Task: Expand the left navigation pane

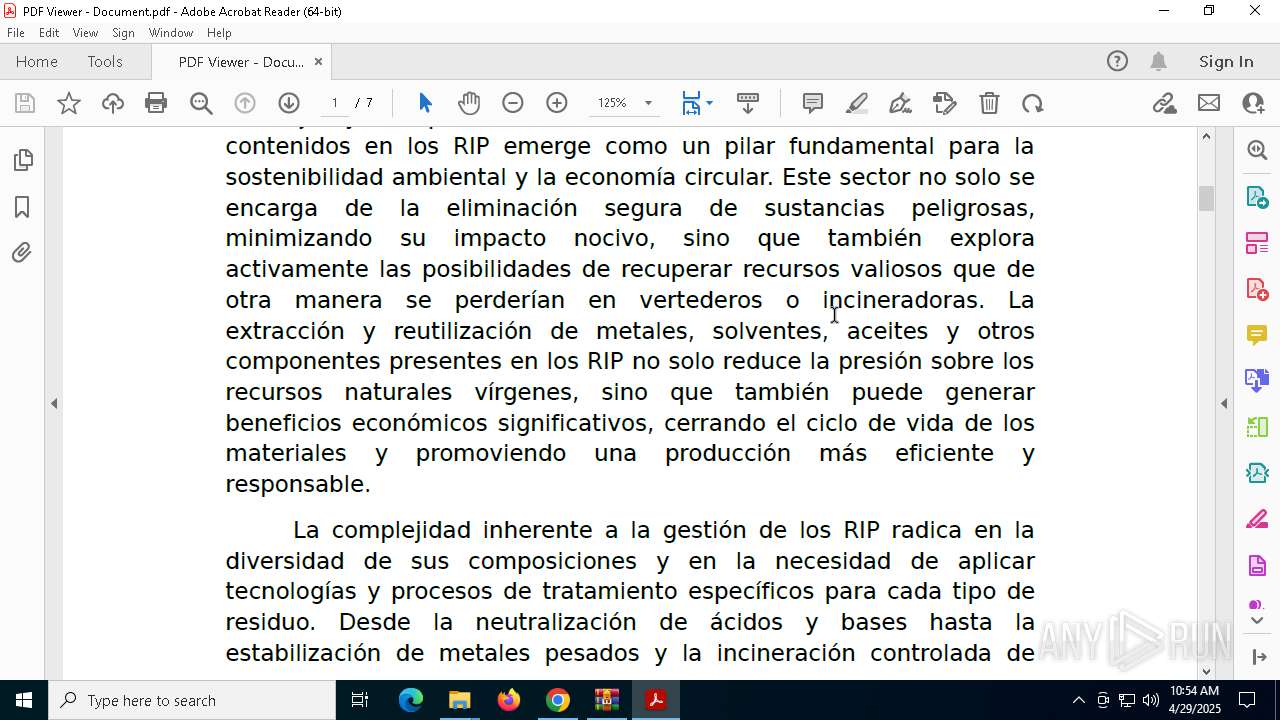Action: pos(54,403)
